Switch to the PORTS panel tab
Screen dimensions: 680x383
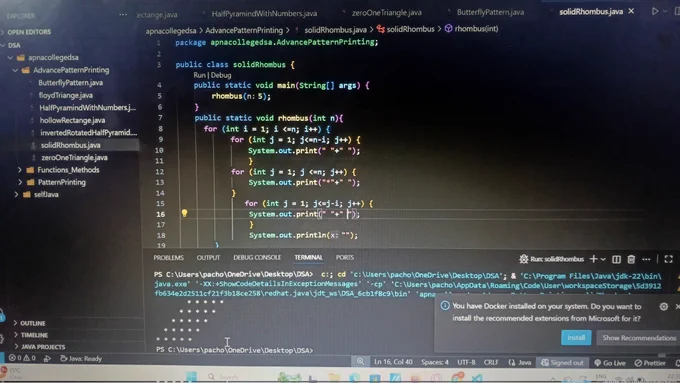(345, 258)
